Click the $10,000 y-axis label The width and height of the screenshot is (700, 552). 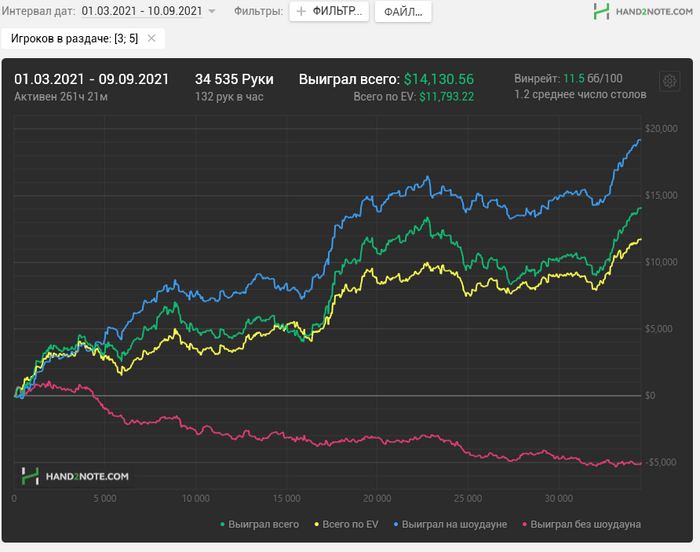[661, 262]
